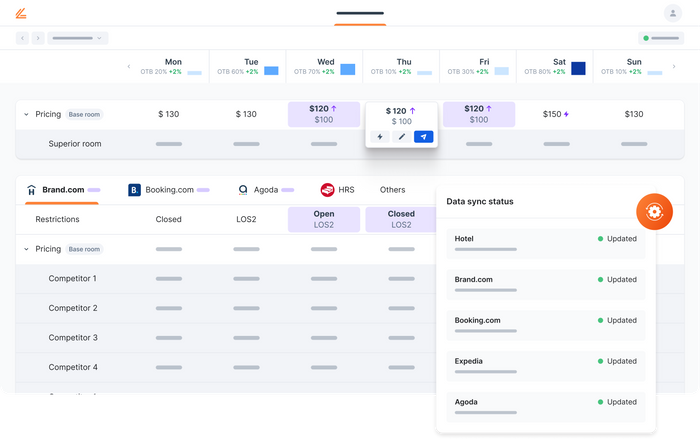This screenshot has width=700, height=440.
Task: Switch to the Booking.com tab
Action: (x=167, y=189)
